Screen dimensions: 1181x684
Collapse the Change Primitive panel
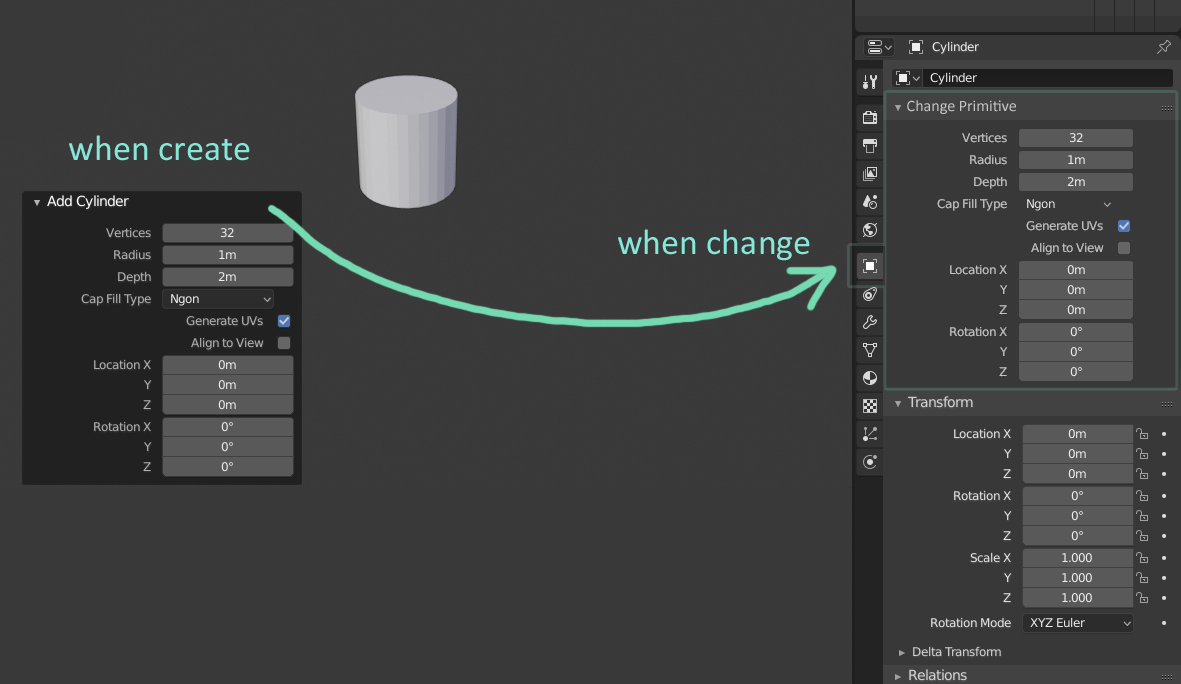tap(898, 107)
